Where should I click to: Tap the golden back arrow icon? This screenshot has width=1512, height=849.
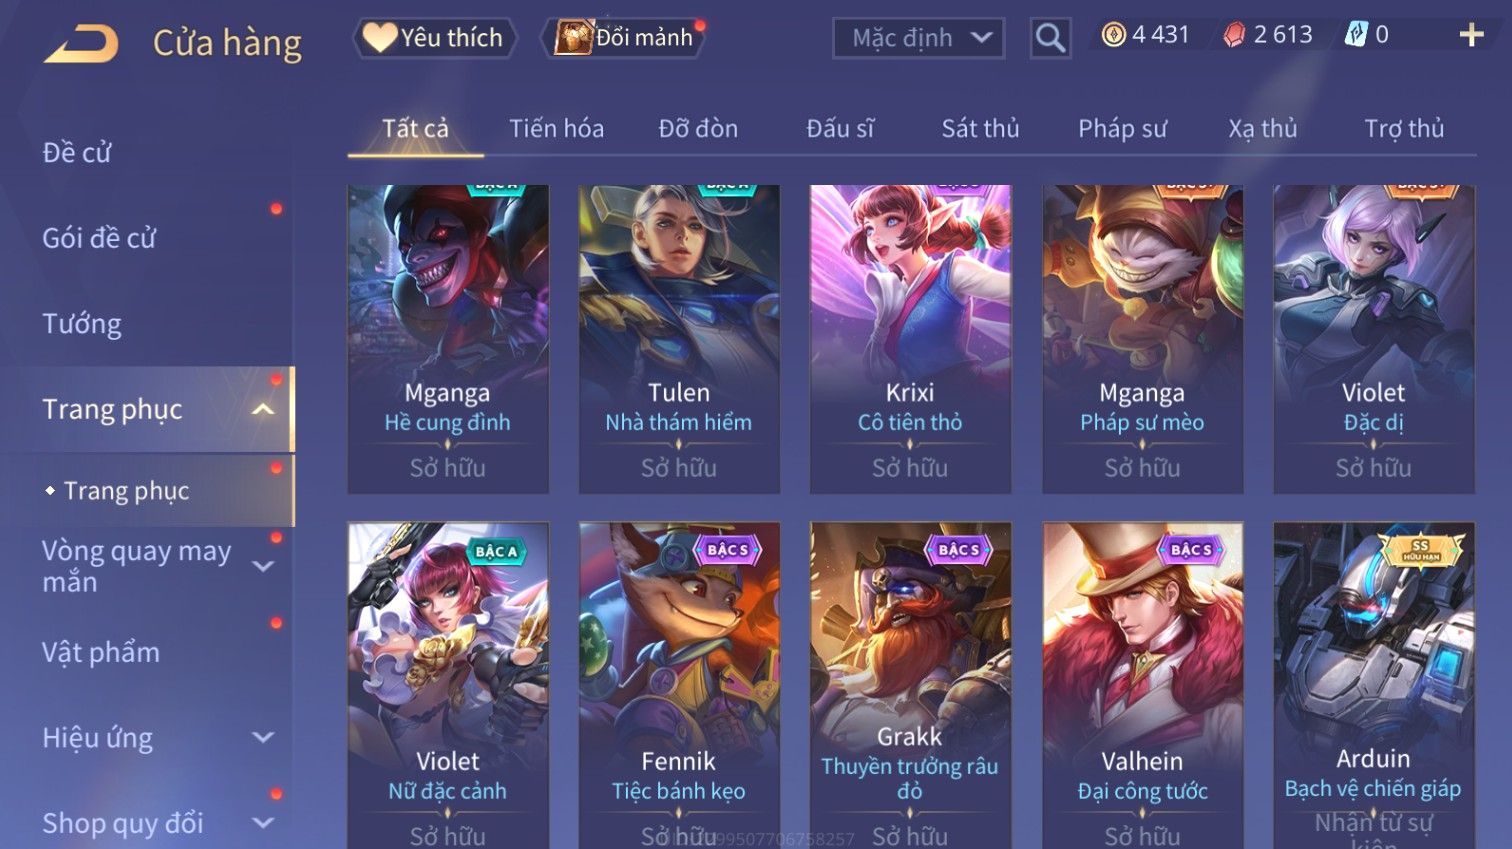point(82,44)
